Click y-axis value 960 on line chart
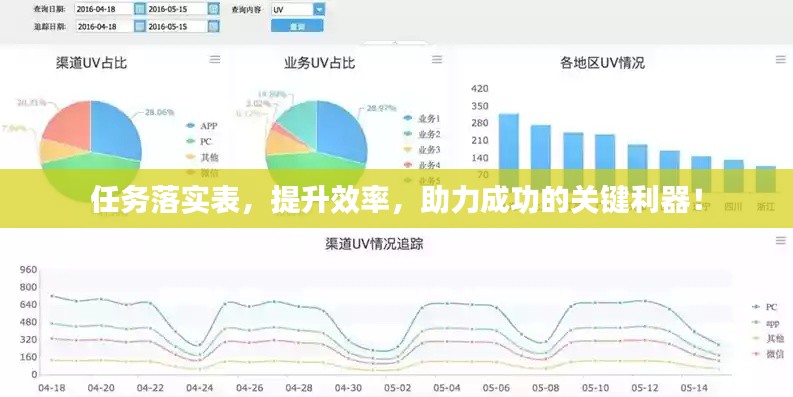 (x=28, y=270)
